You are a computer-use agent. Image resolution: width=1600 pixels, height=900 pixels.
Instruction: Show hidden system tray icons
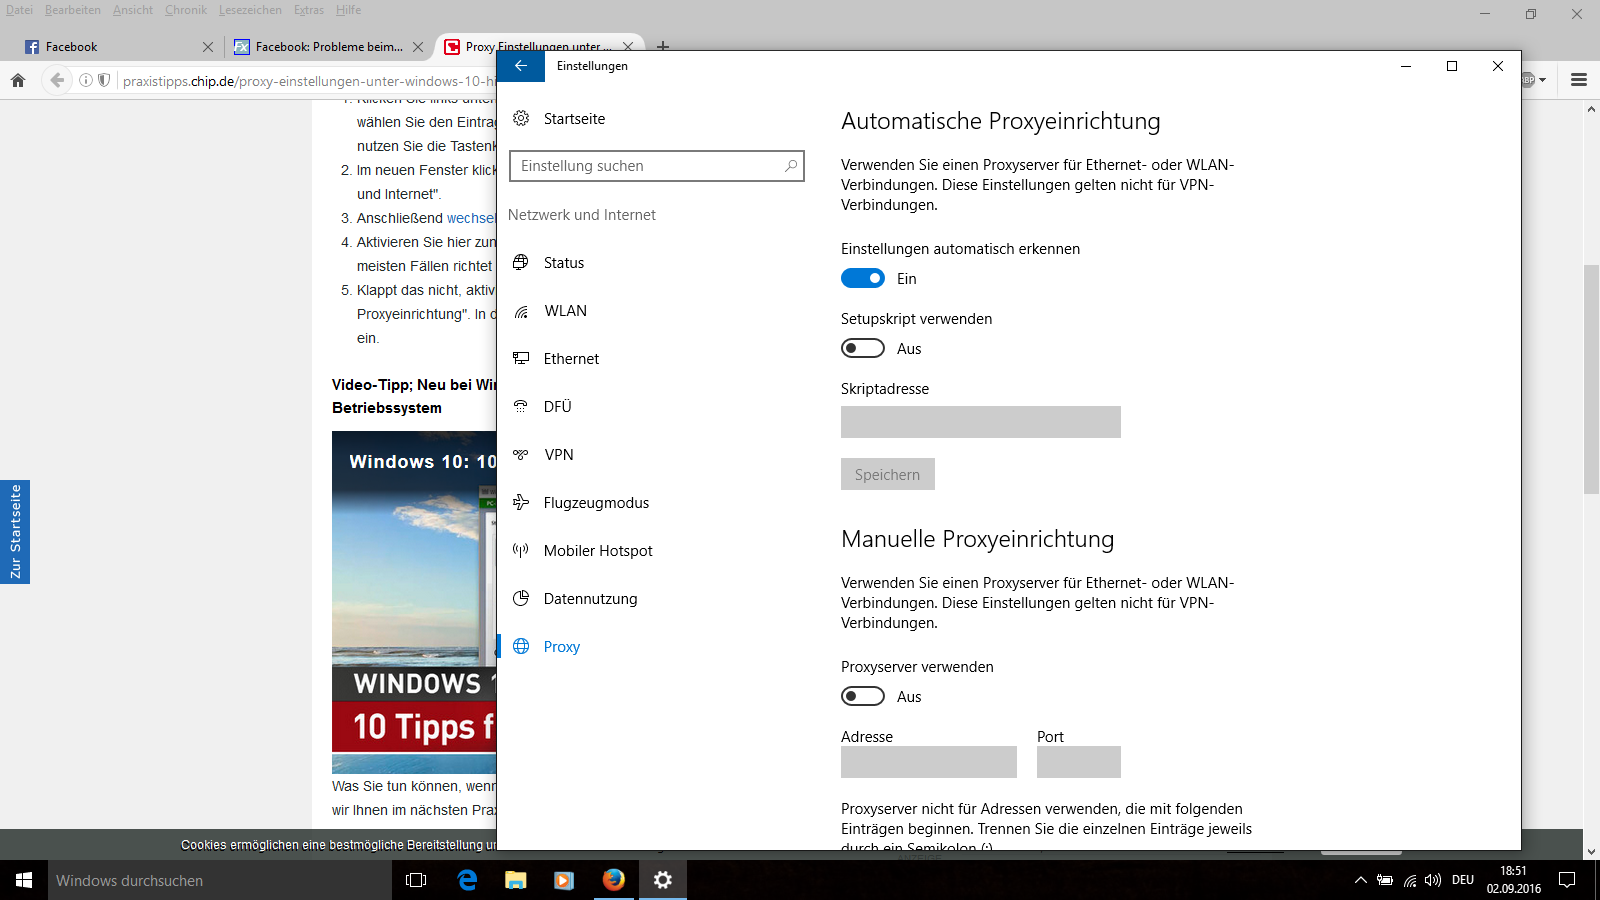1360,880
